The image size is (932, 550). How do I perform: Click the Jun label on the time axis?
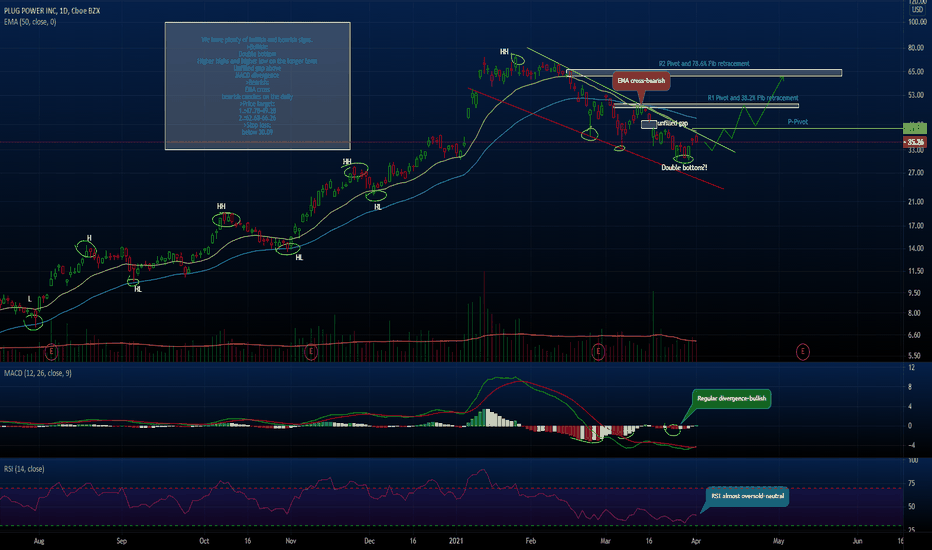point(858,541)
